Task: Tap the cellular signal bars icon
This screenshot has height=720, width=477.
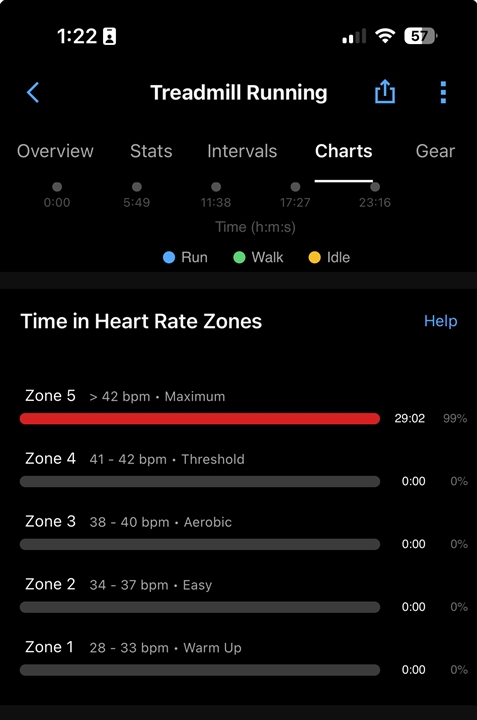Action: click(x=354, y=36)
